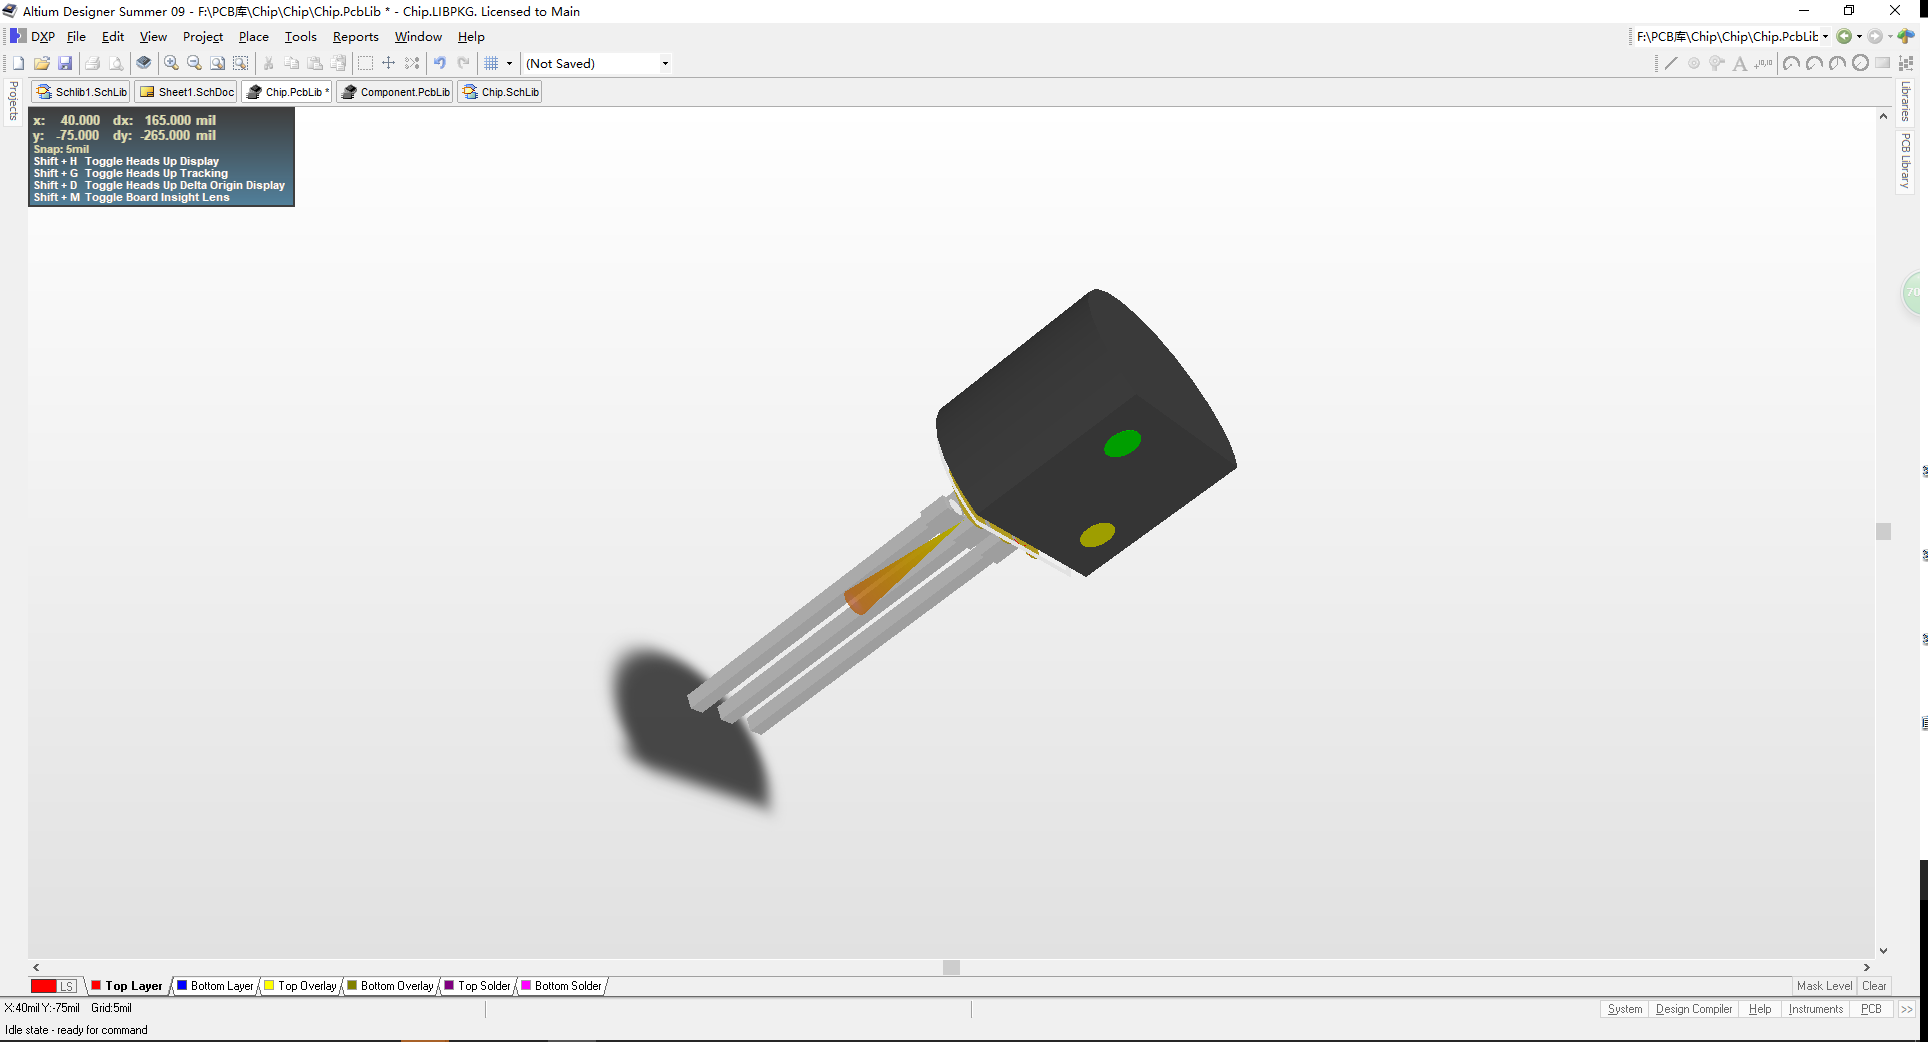Select the Bottom Layer tab

(215, 986)
